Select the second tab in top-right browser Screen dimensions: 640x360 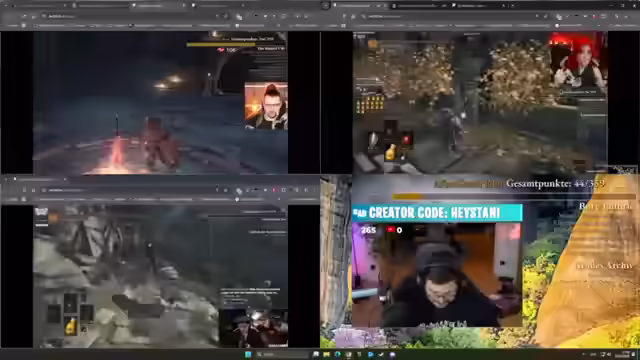point(420,6)
